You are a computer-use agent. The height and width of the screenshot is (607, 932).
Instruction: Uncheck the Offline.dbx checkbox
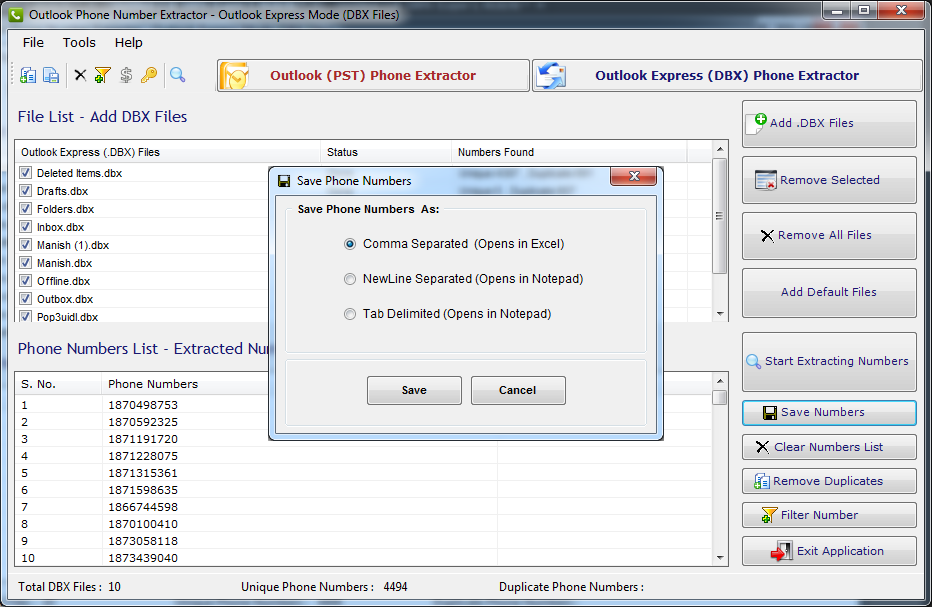pos(25,281)
